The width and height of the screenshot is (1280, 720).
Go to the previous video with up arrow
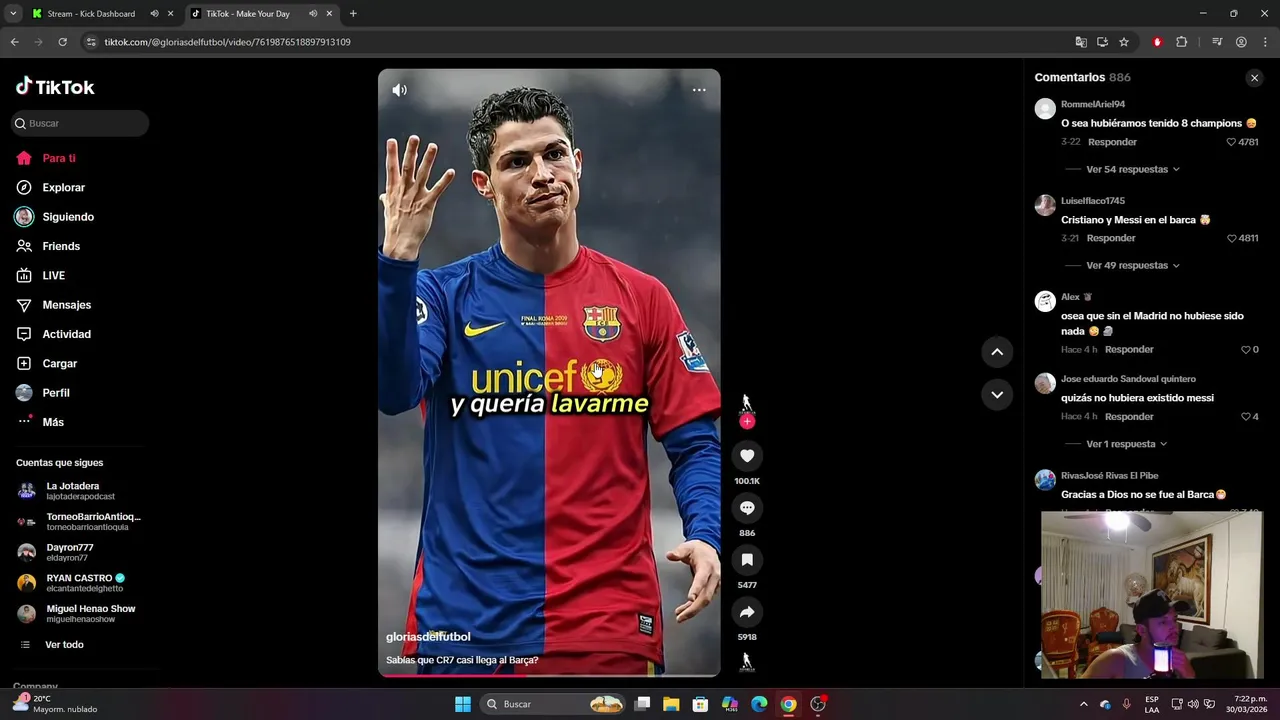coord(997,352)
